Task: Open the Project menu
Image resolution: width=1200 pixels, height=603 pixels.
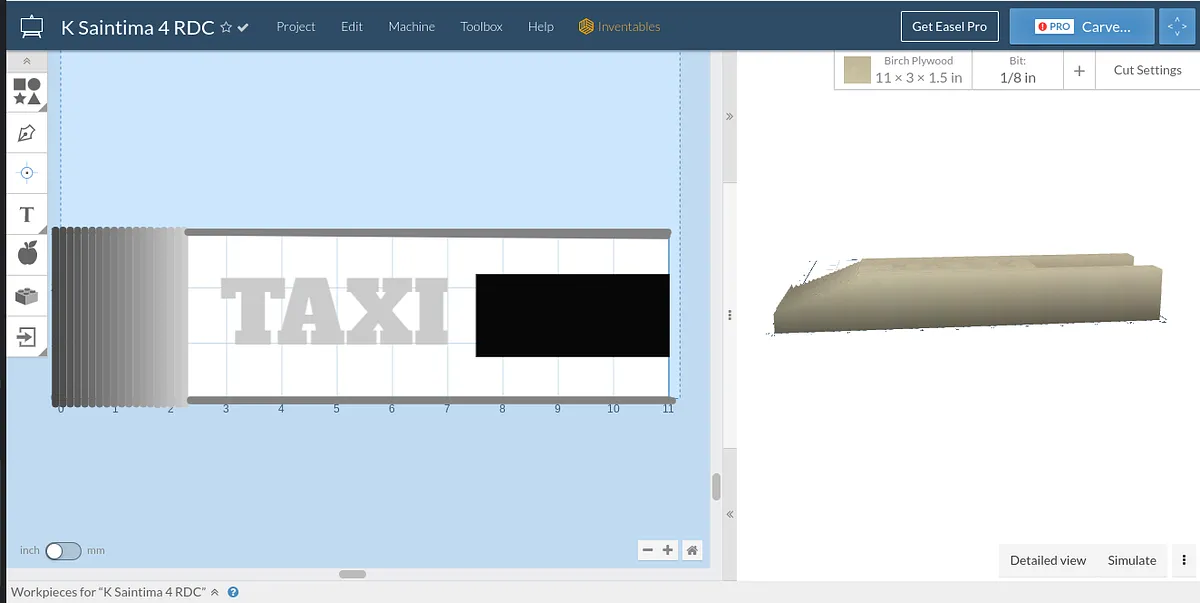Action: pos(296,27)
